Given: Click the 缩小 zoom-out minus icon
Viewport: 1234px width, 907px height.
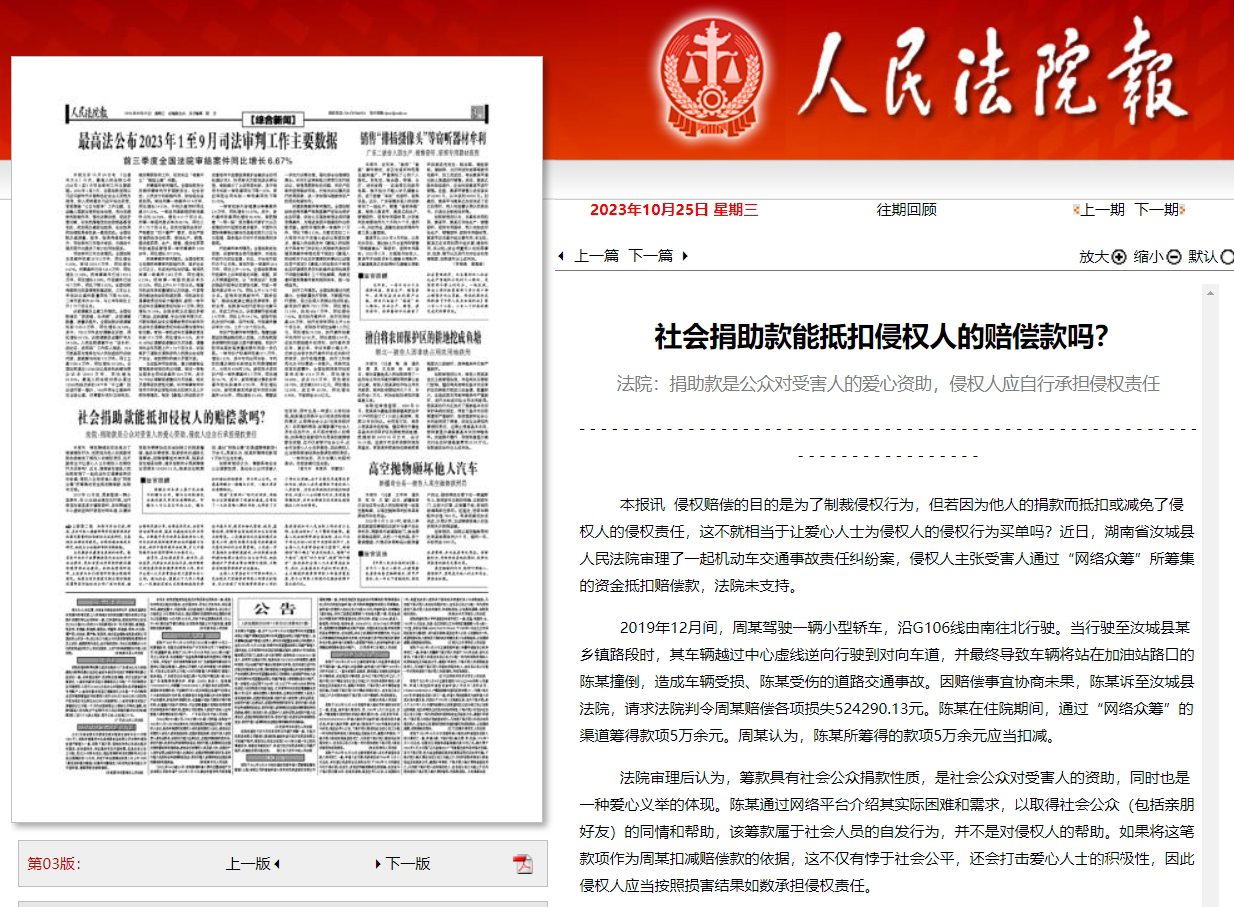Looking at the screenshot, I should (1174, 257).
